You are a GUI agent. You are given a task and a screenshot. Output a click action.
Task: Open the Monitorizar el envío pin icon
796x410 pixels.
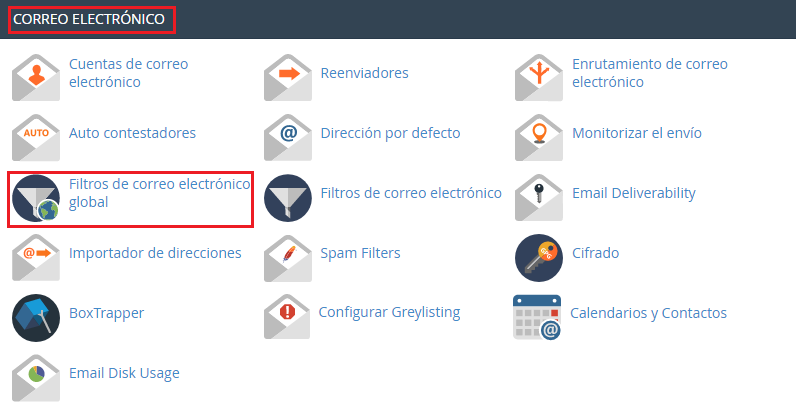539,138
